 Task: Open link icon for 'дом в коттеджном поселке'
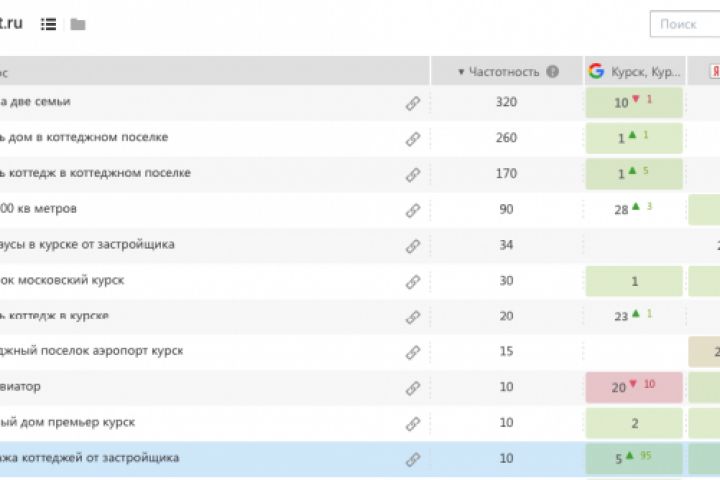point(413,139)
